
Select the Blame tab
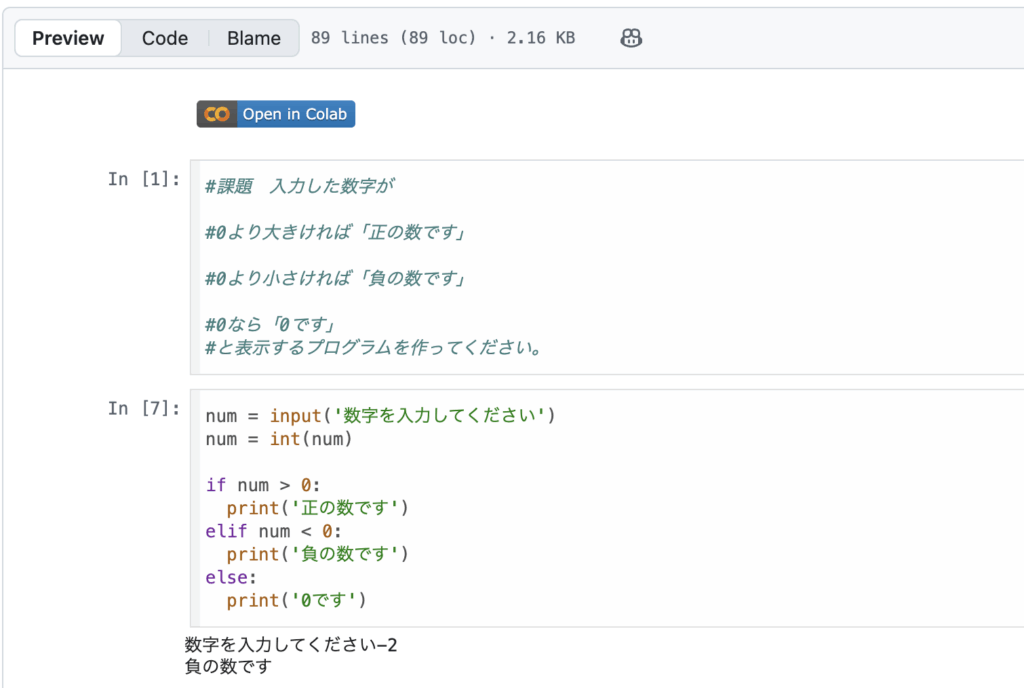[254, 38]
